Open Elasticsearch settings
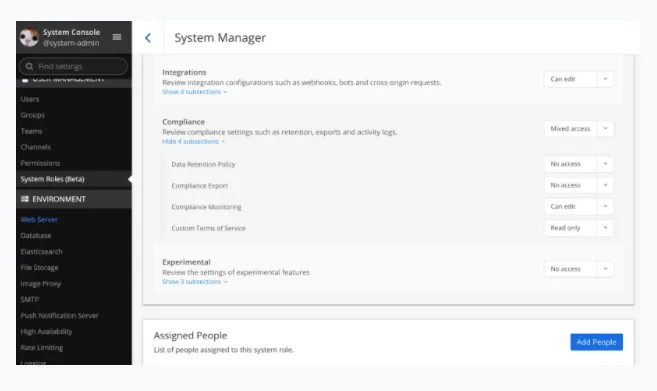 (x=41, y=251)
